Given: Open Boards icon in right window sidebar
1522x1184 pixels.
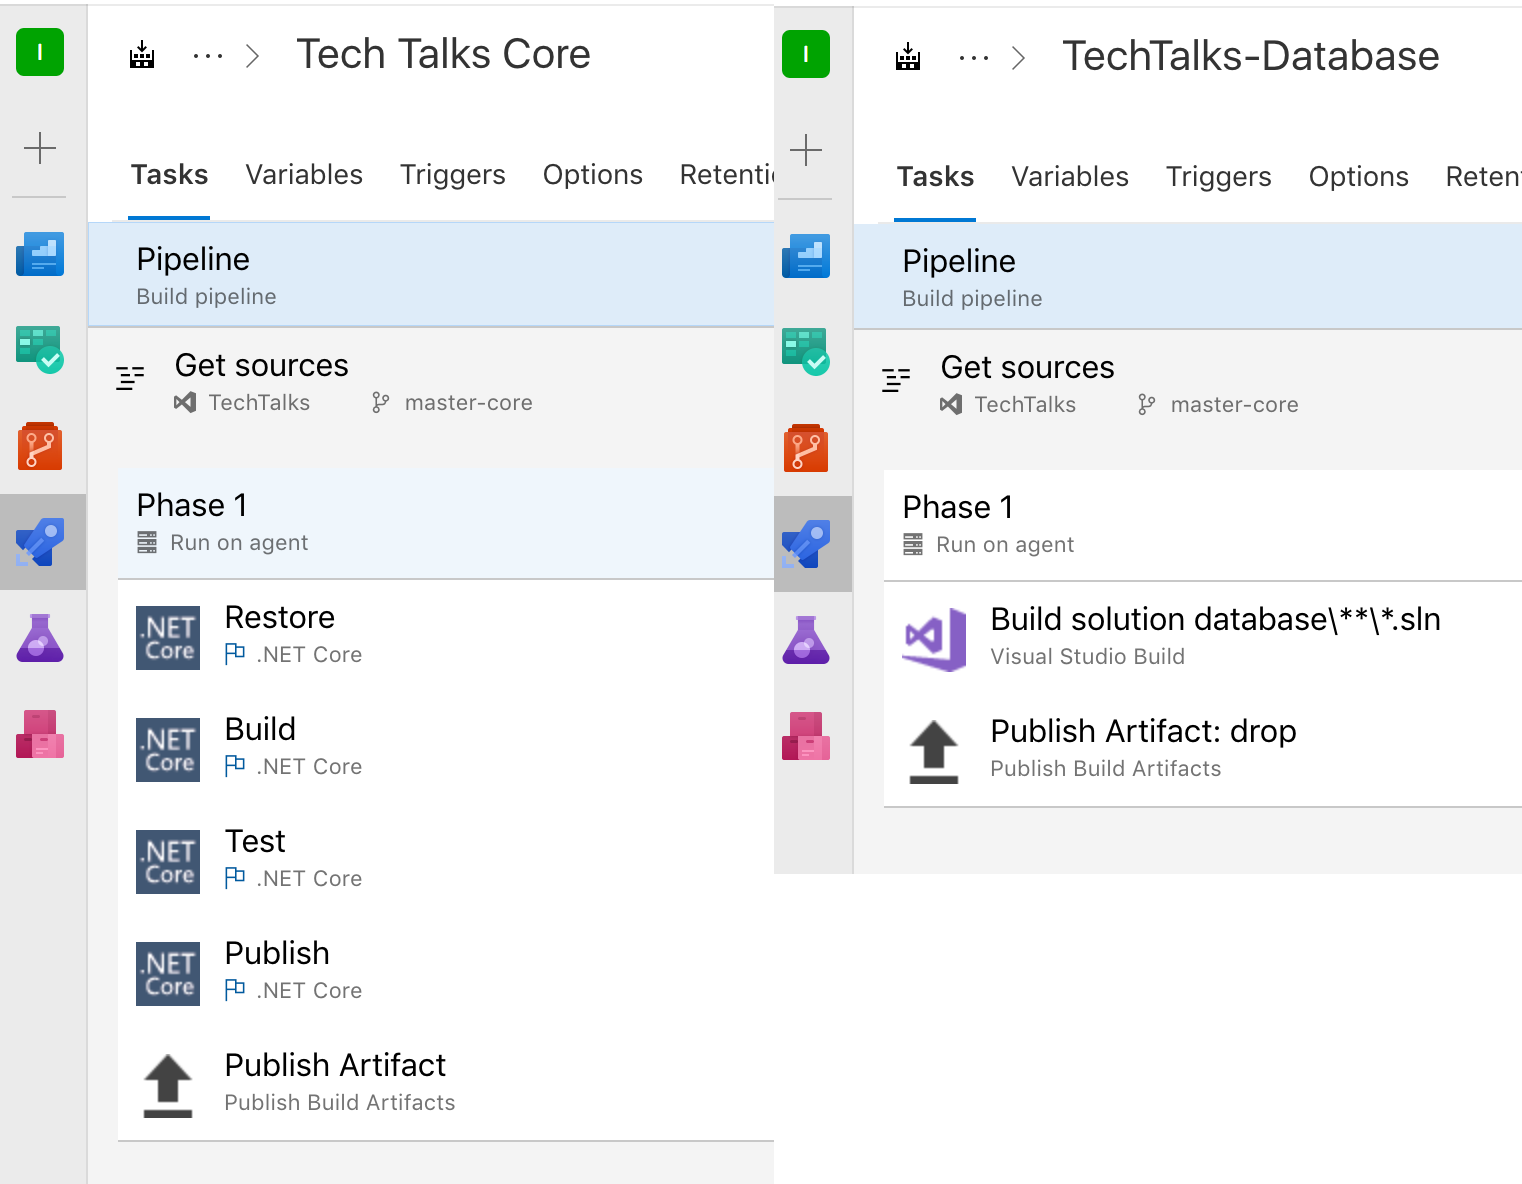Looking at the screenshot, I should (x=806, y=351).
